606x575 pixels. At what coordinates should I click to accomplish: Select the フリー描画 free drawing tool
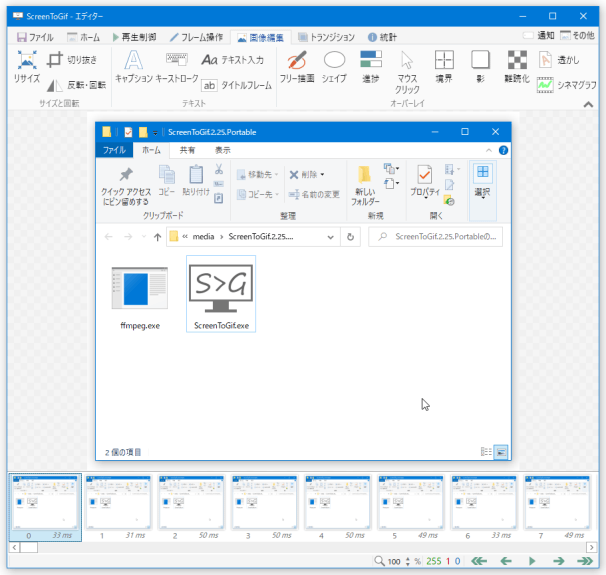click(x=296, y=66)
